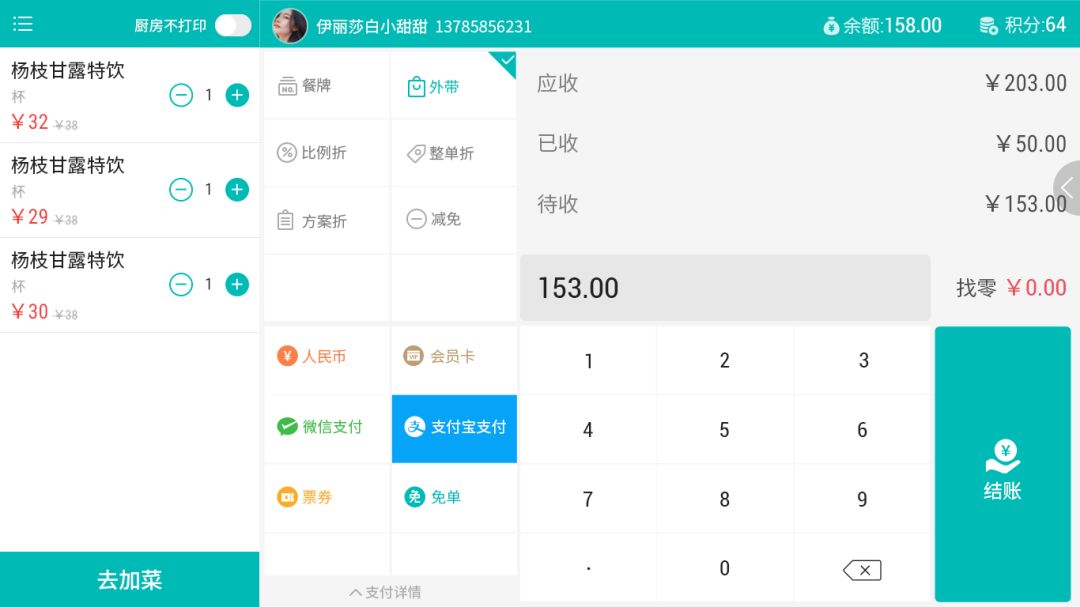Image resolution: width=1080 pixels, height=607 pixels.
Task: Expand the 支付详情 payment details panel
Action: 386,592
